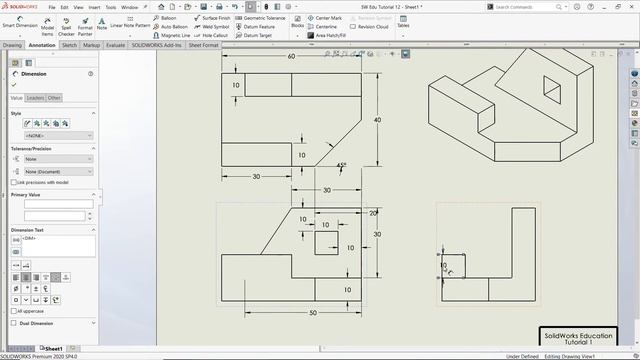Insert diameter symbol in dimension text

point(16,289)
